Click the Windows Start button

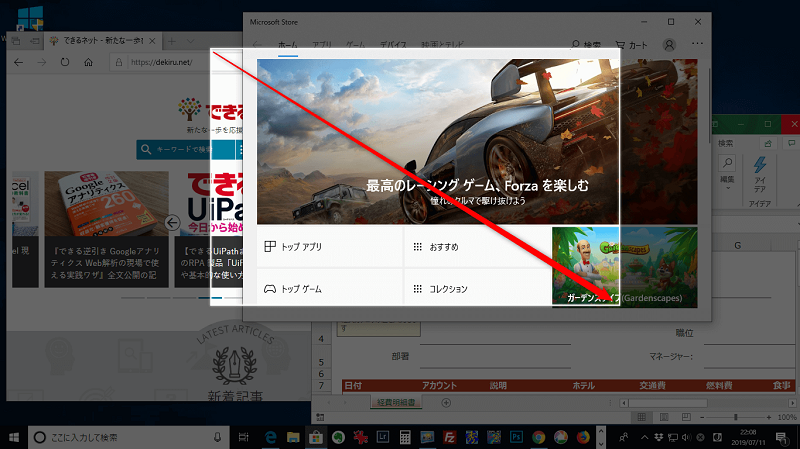click(x=15, y=437)
